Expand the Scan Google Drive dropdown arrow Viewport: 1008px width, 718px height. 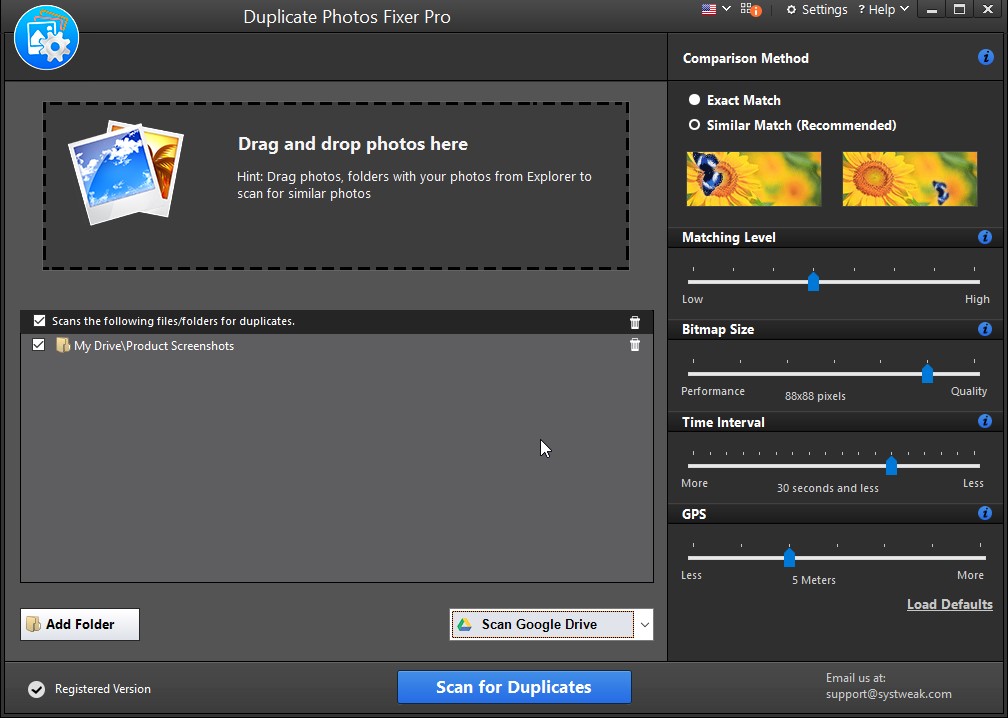click(644, 624)
